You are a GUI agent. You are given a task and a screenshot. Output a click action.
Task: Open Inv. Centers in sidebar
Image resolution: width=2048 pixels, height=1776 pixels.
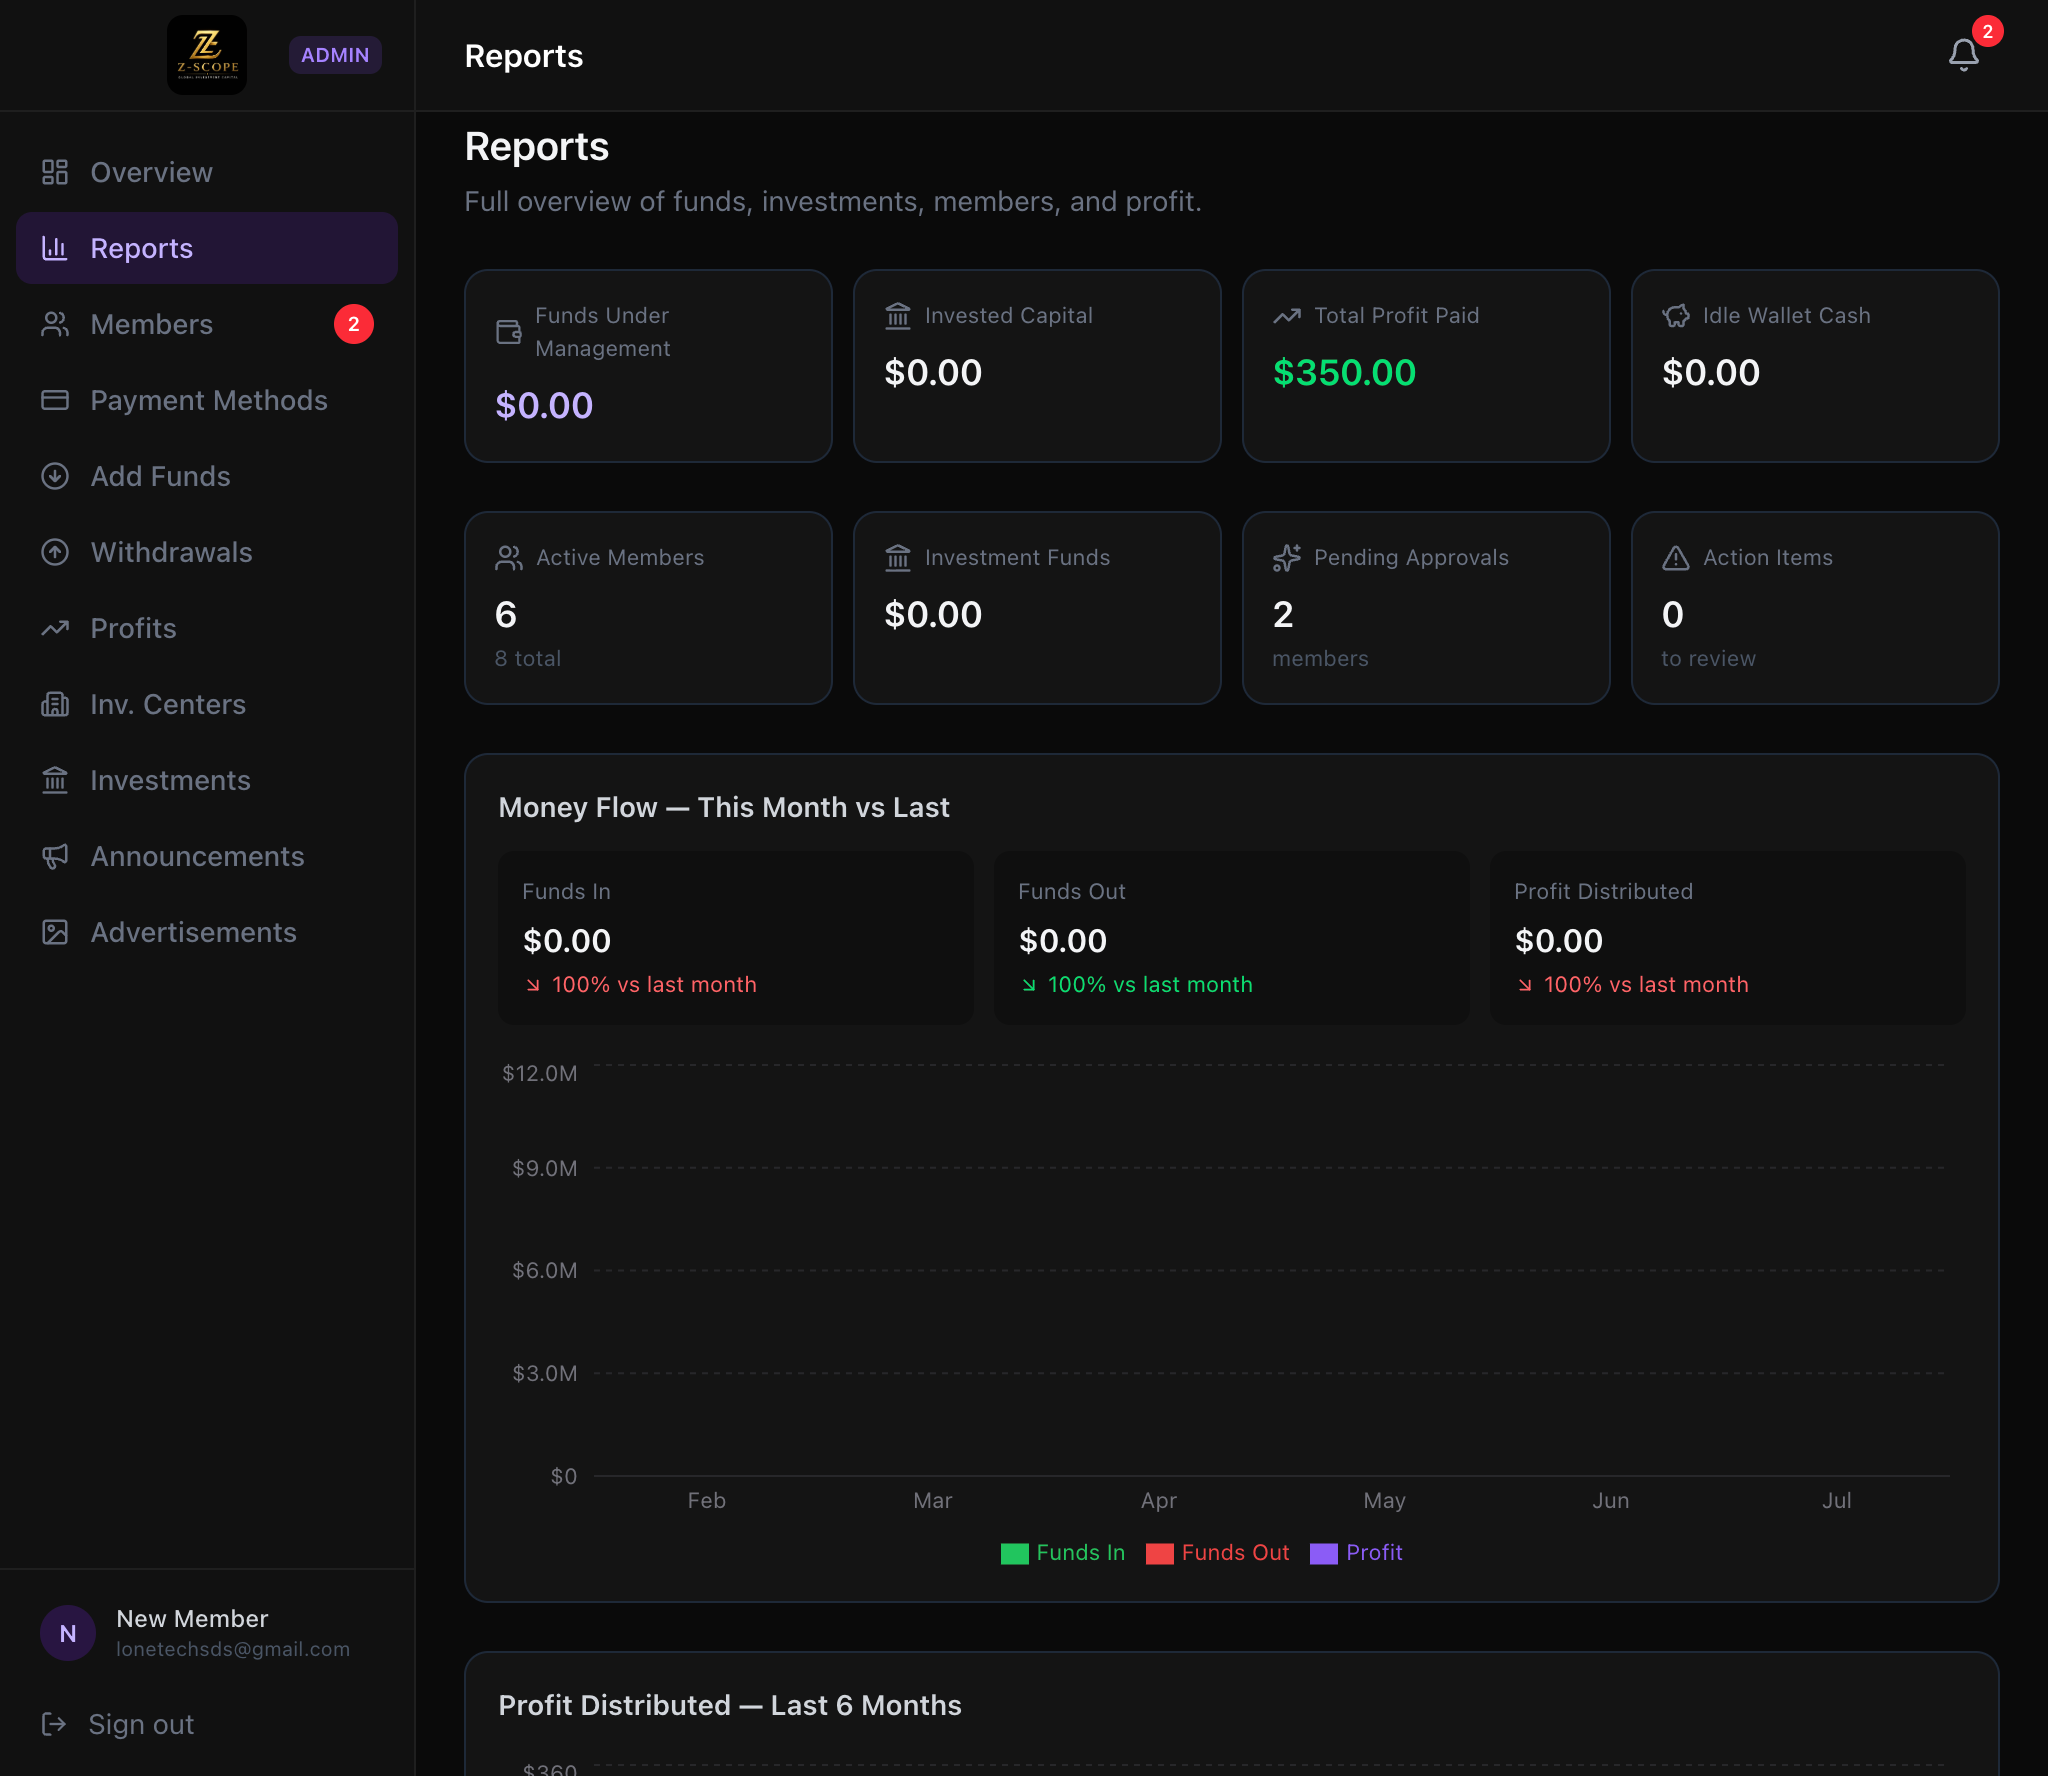pyautogui.click(x=207, y=704)
